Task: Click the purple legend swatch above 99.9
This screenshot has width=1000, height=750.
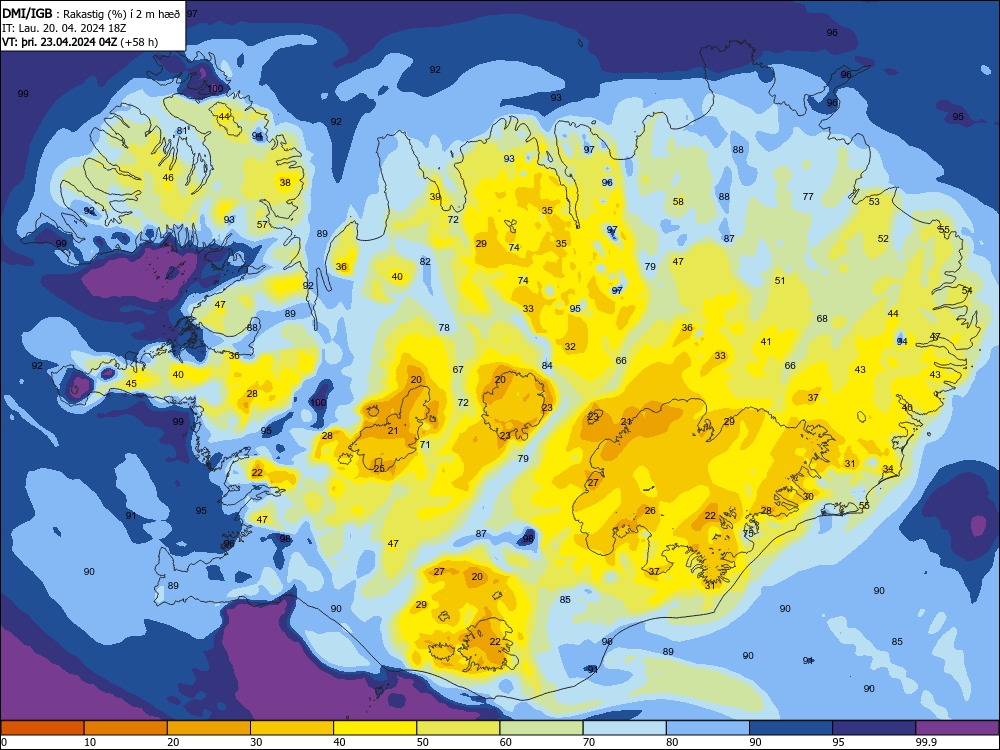Action: tap(957, 728)
